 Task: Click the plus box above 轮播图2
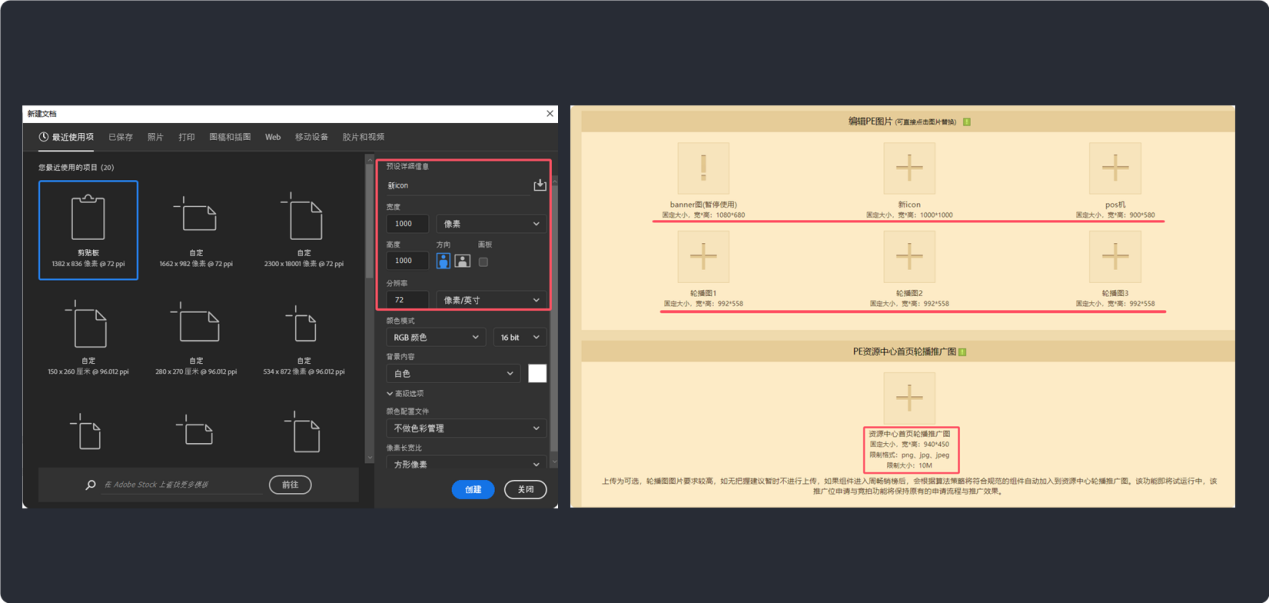pyautogui.click(x=909, y=257)
